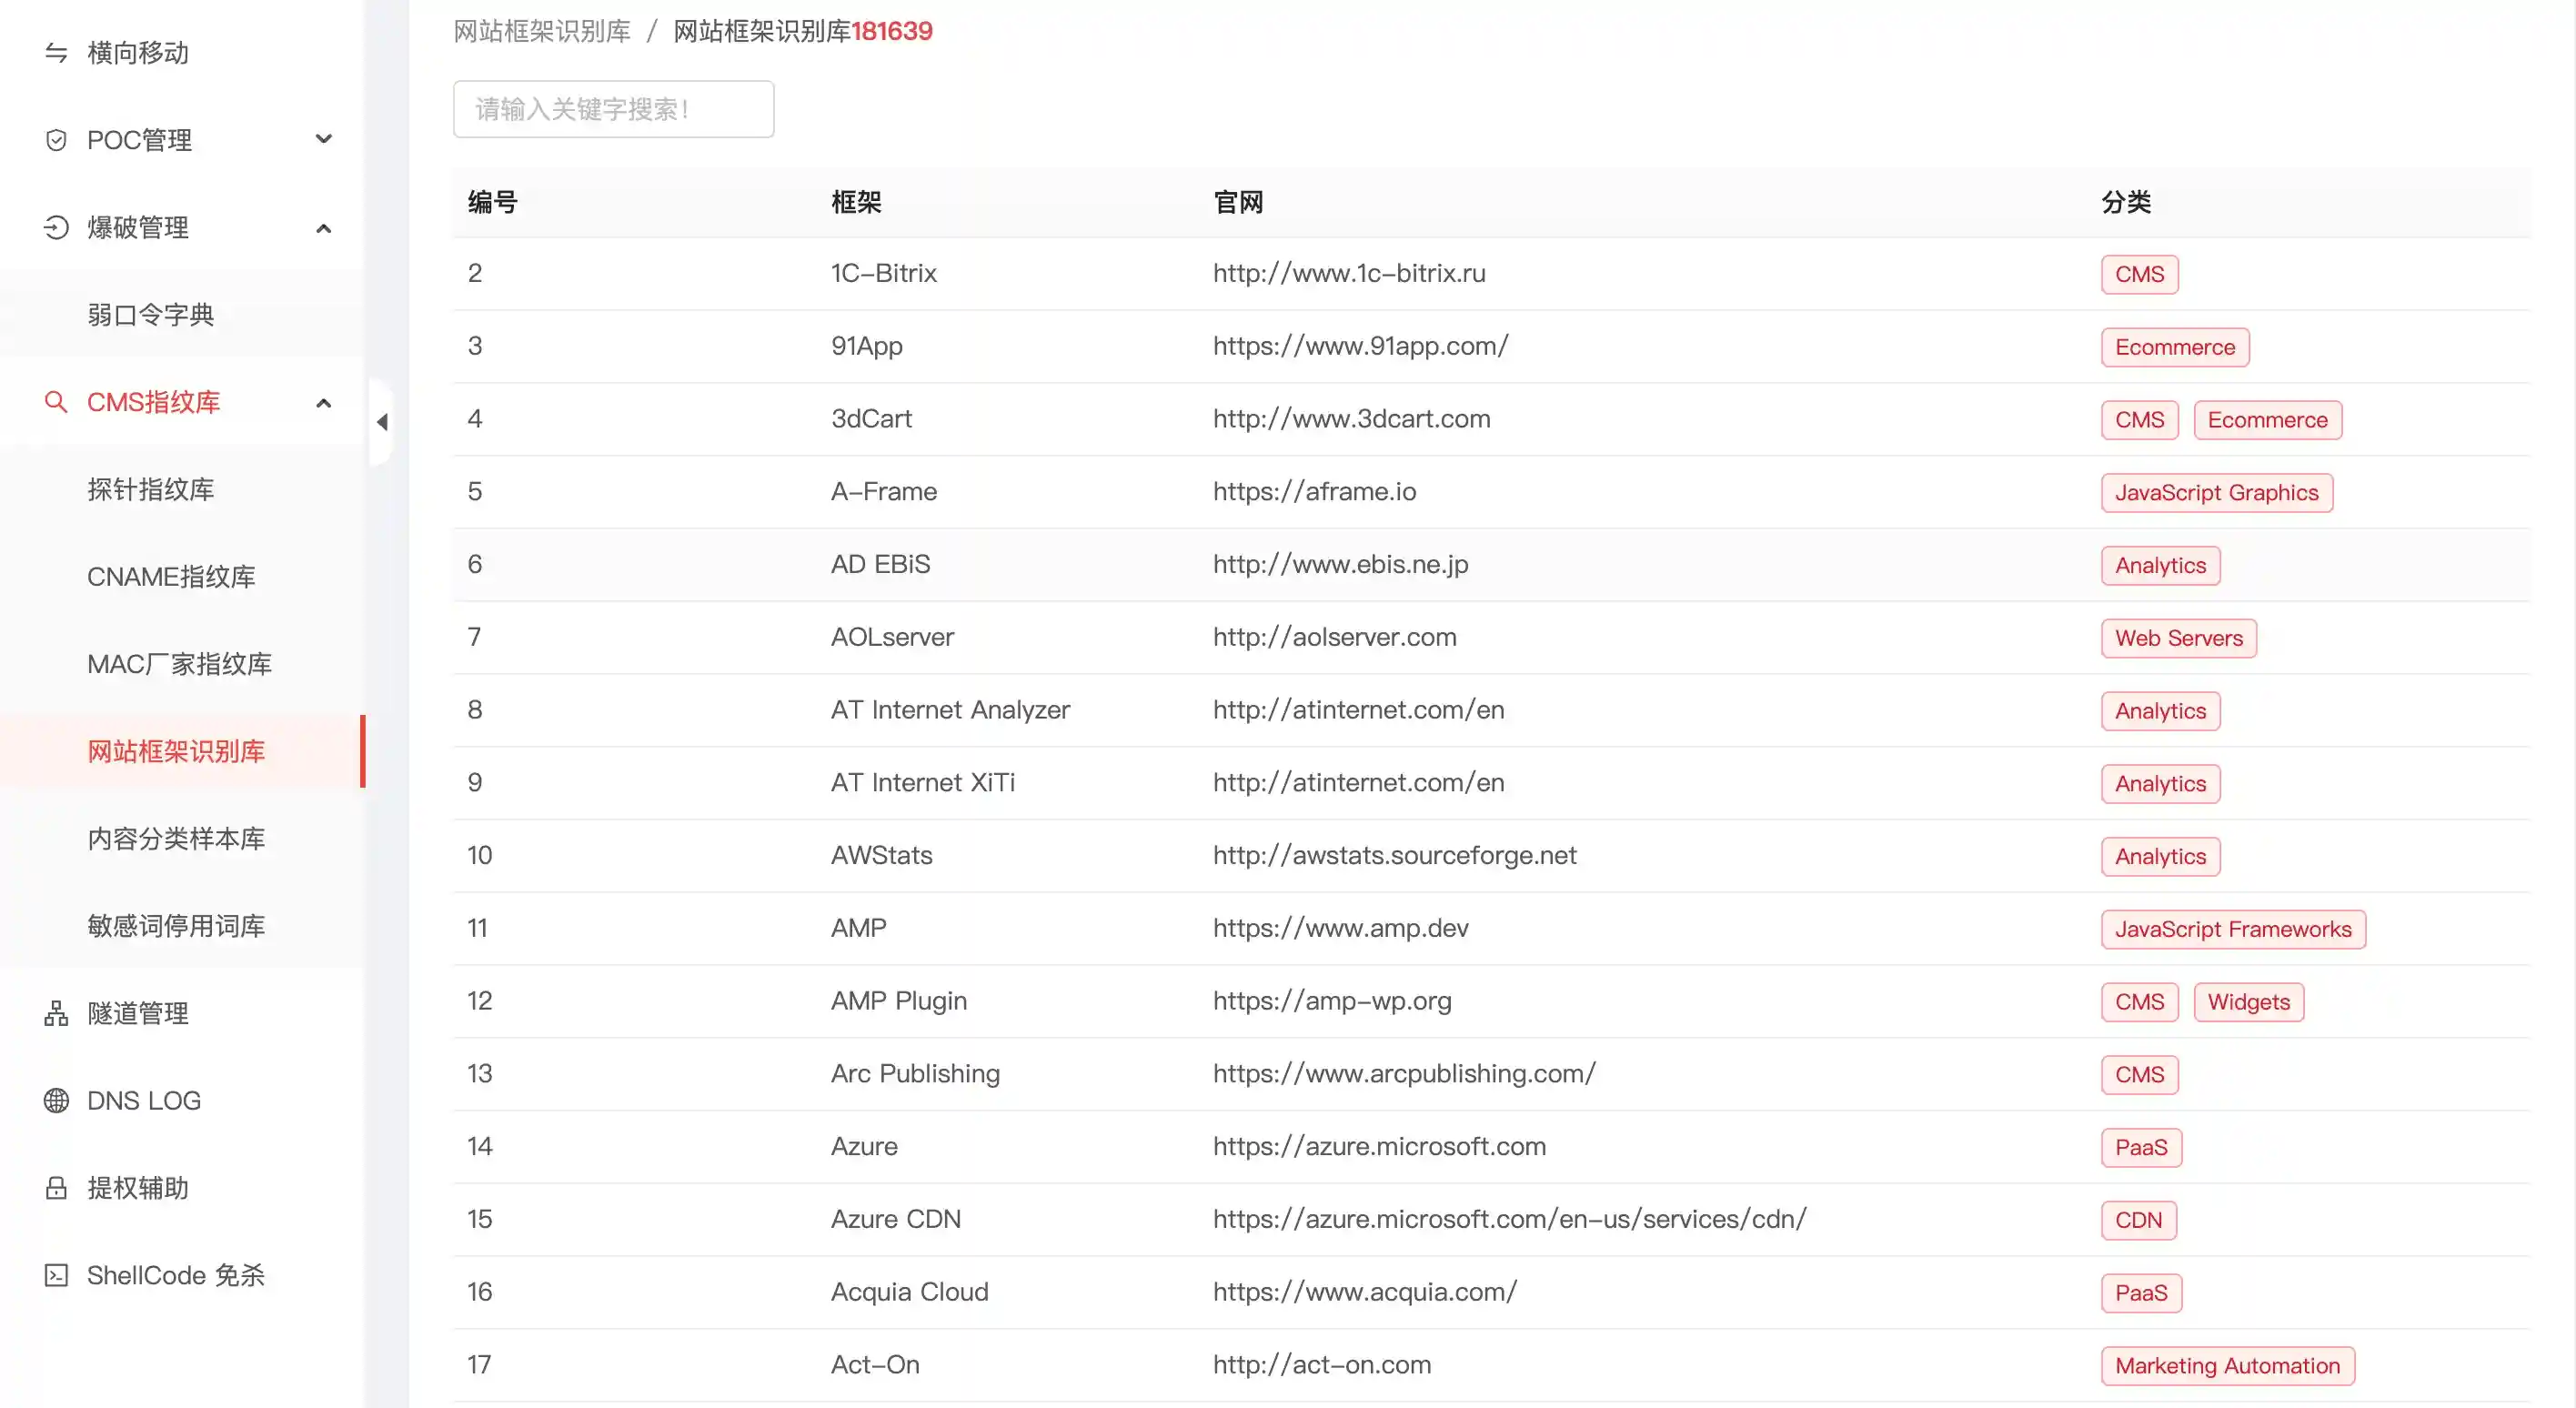Screen dimensions: 2576x1408
Task: Click the Ecommerce tag for 91App
Action: (x=2174, y=347)
